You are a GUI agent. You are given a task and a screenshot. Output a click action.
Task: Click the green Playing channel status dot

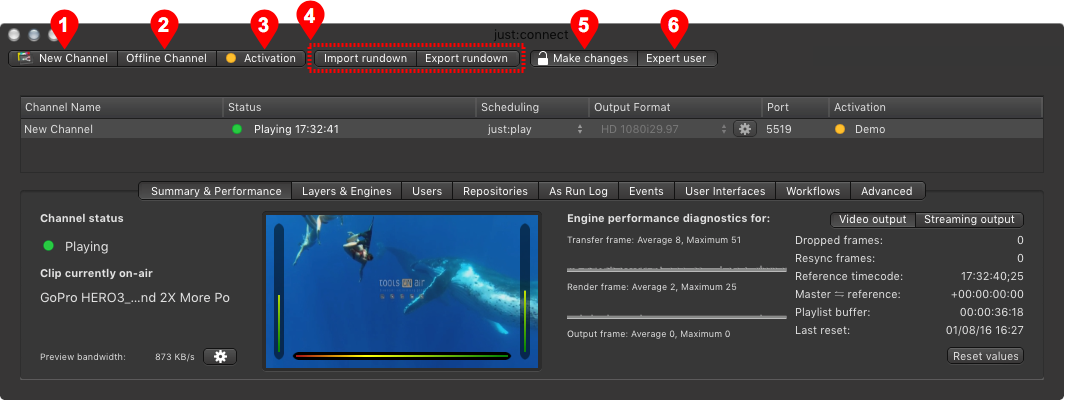coord(48,246)
